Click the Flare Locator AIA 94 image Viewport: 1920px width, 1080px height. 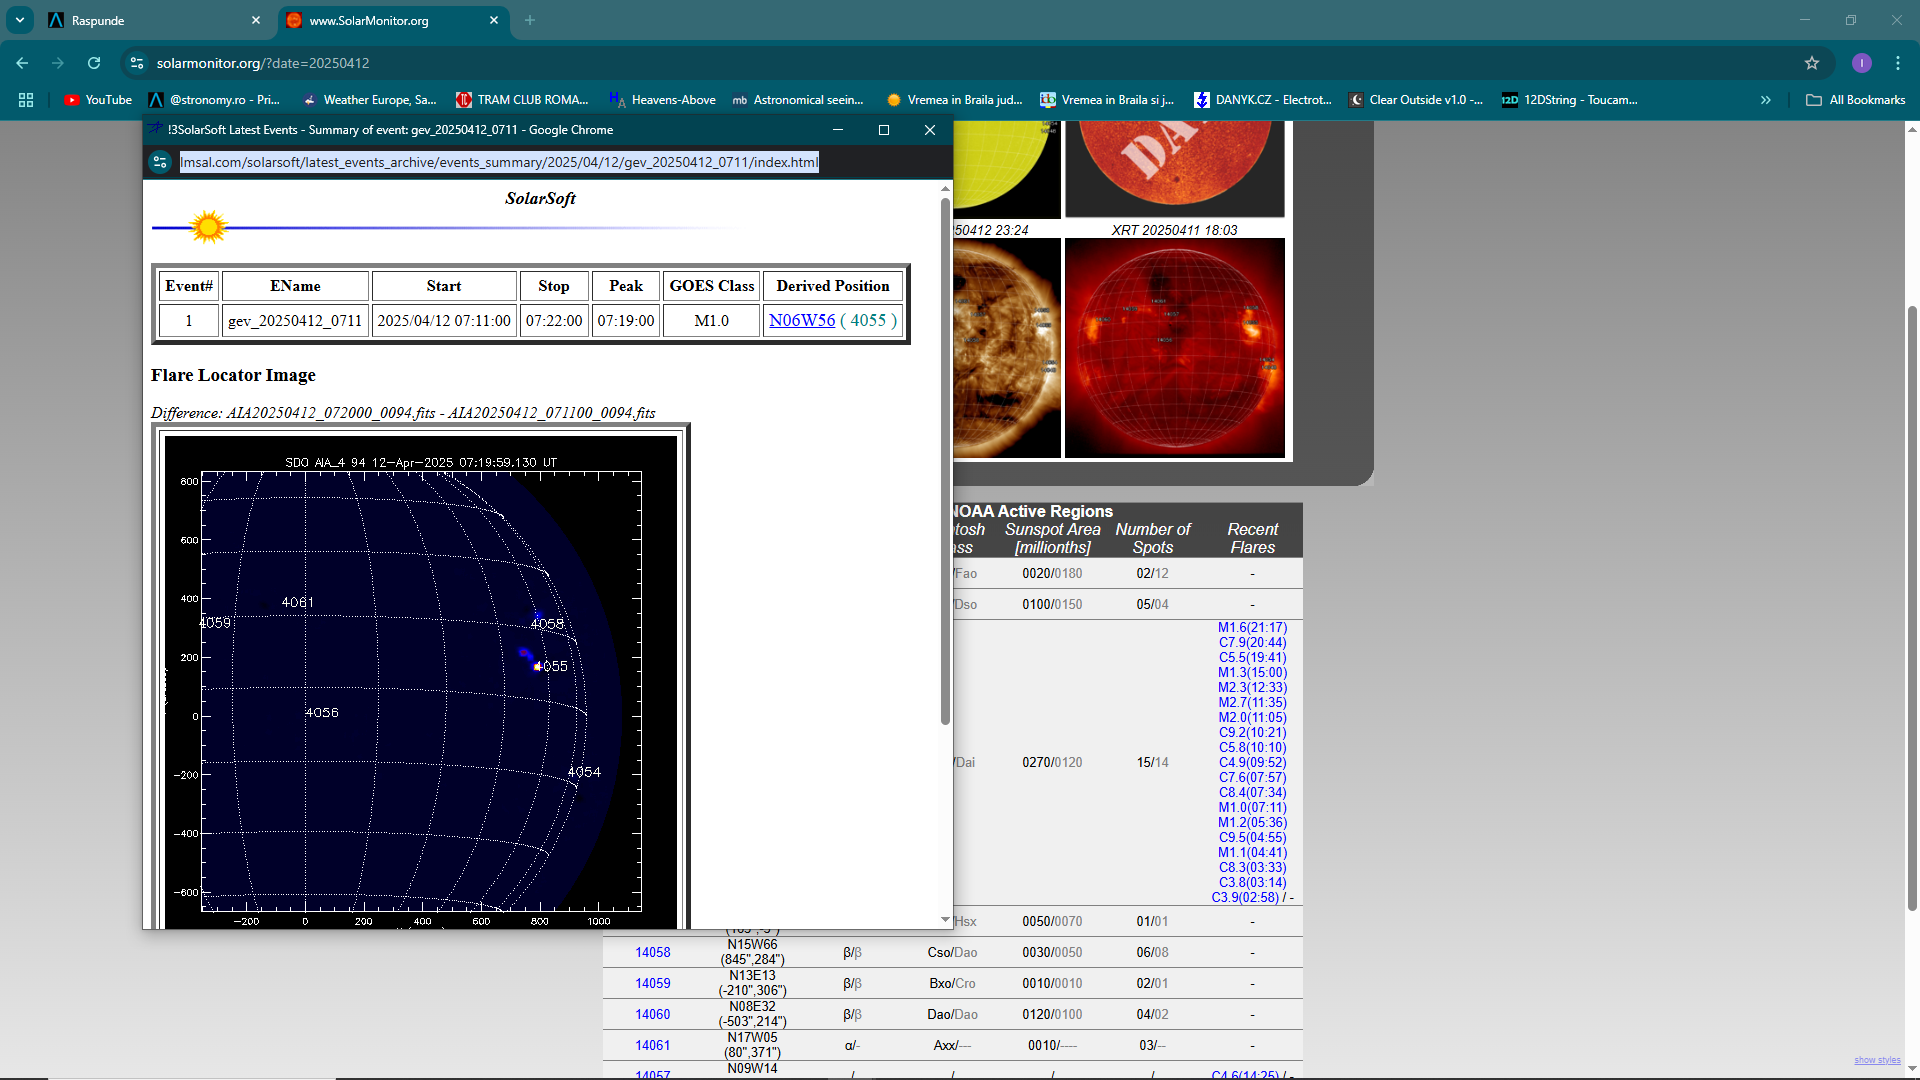(421, 682)
